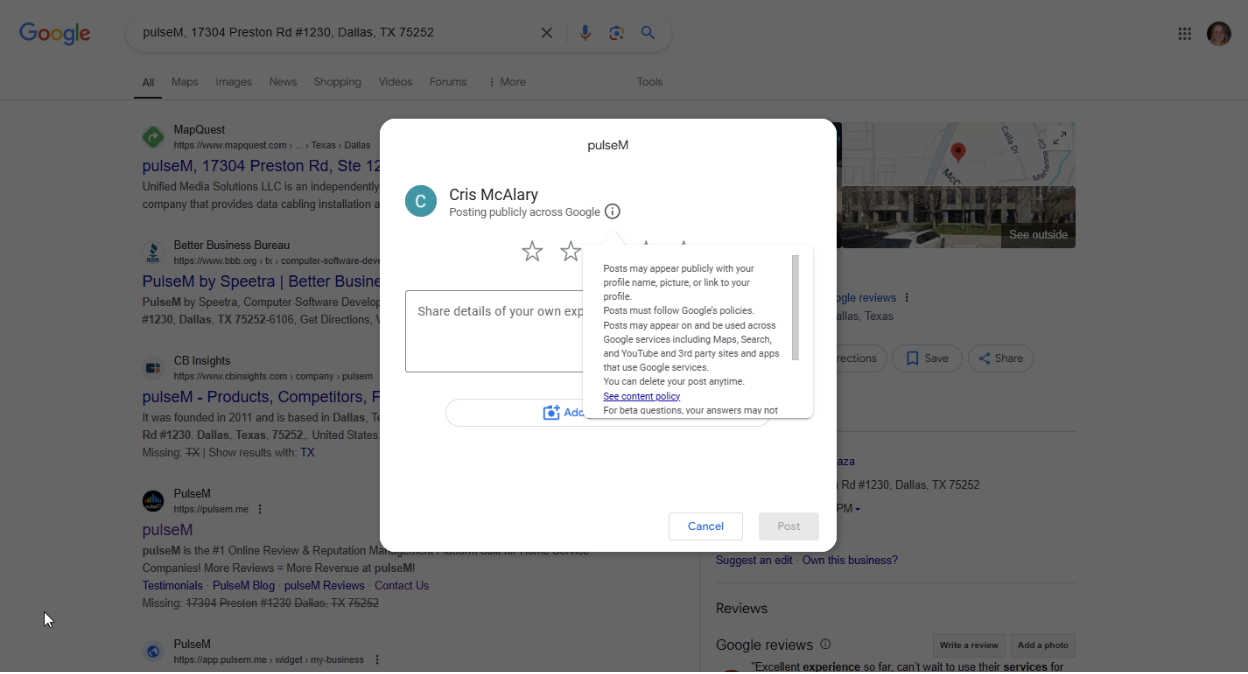
Task: Click the magnifying glass search icon
Action: tap(648, 33)
